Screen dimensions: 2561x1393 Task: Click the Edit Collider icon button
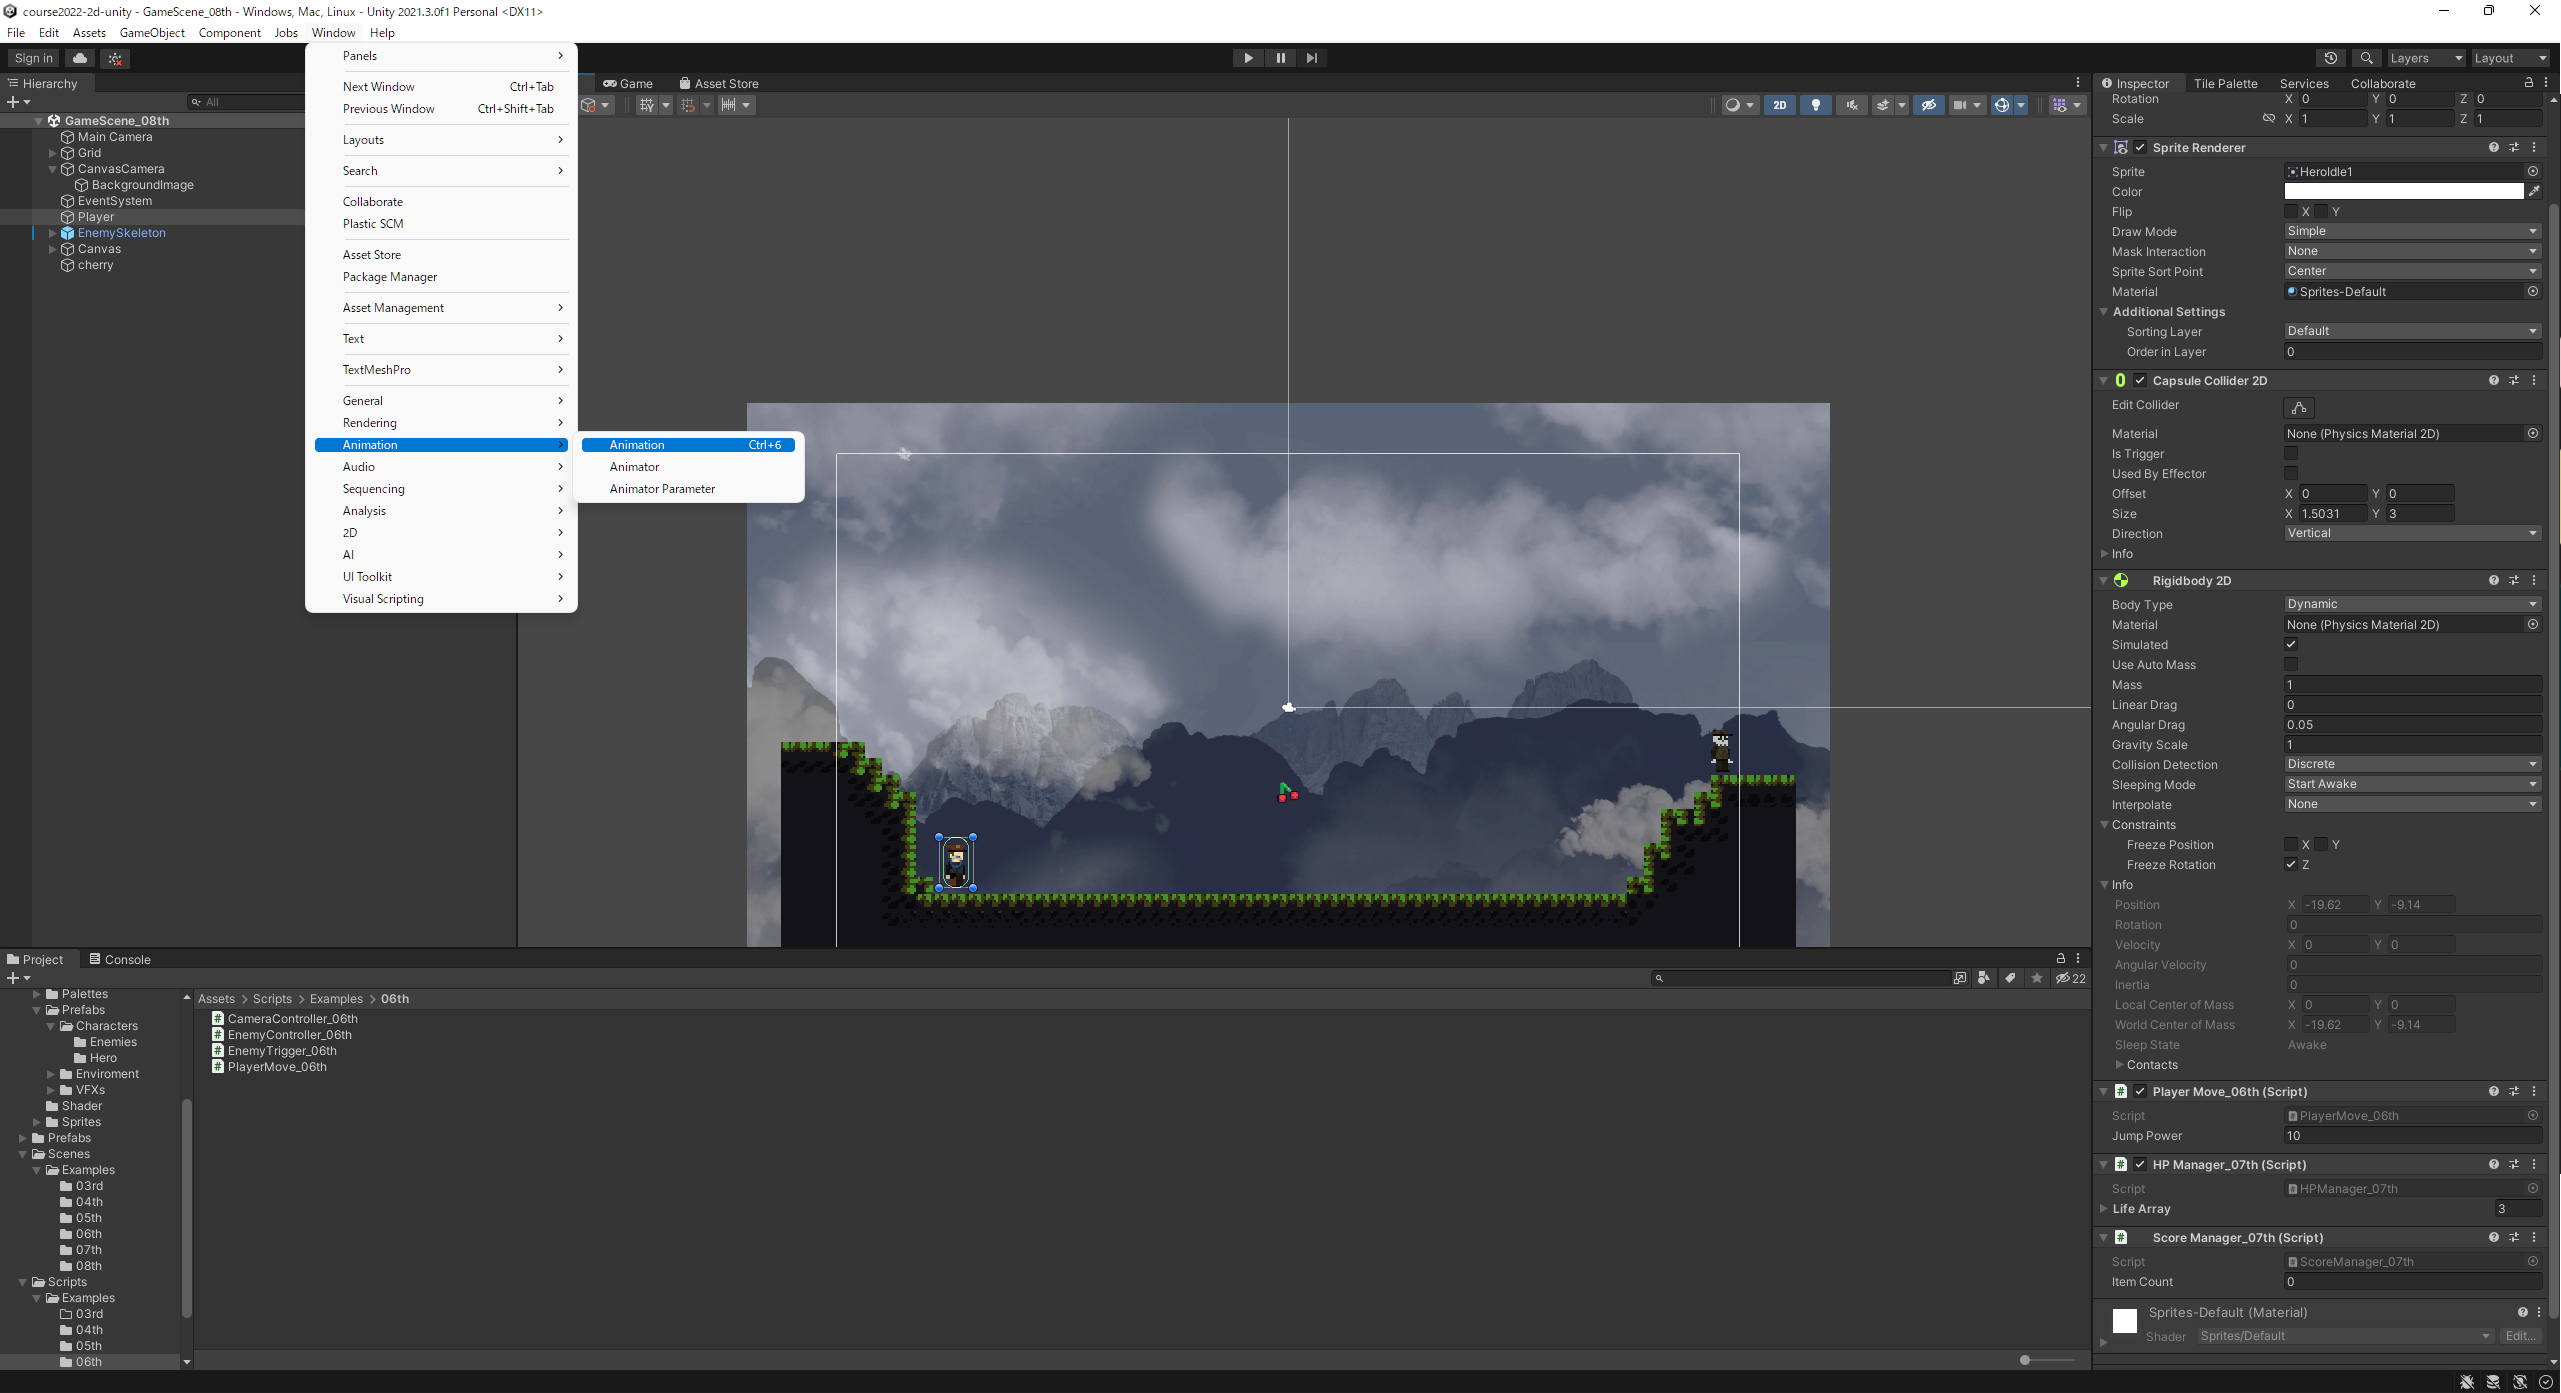point(2299,407)
